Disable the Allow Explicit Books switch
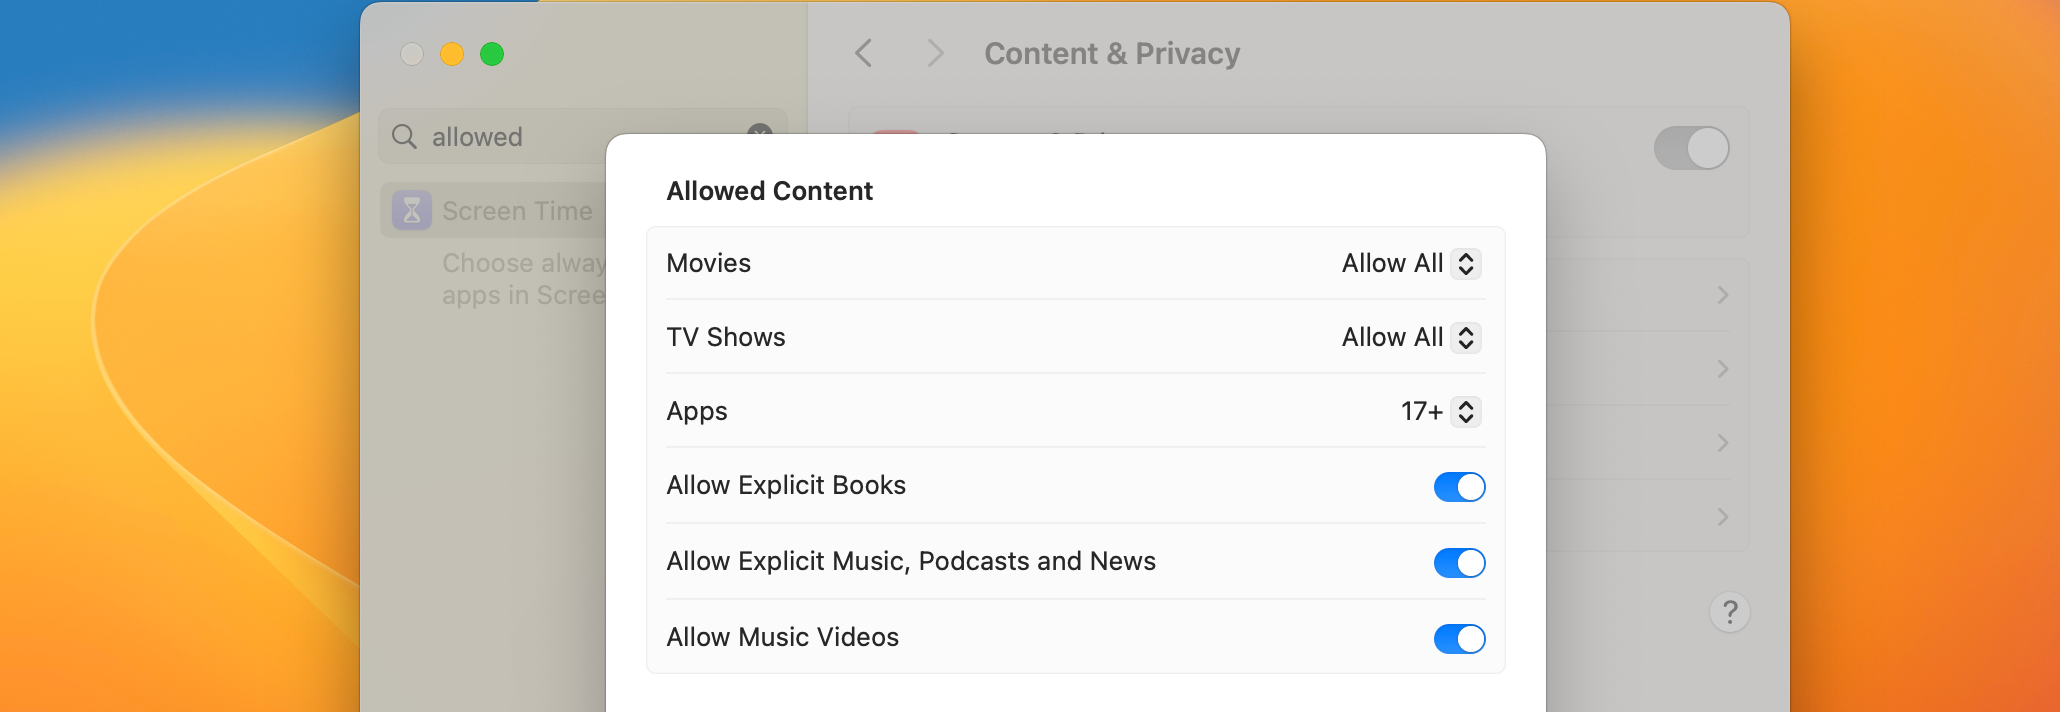Screen dimensions: 2060x712 (1459, 487)
